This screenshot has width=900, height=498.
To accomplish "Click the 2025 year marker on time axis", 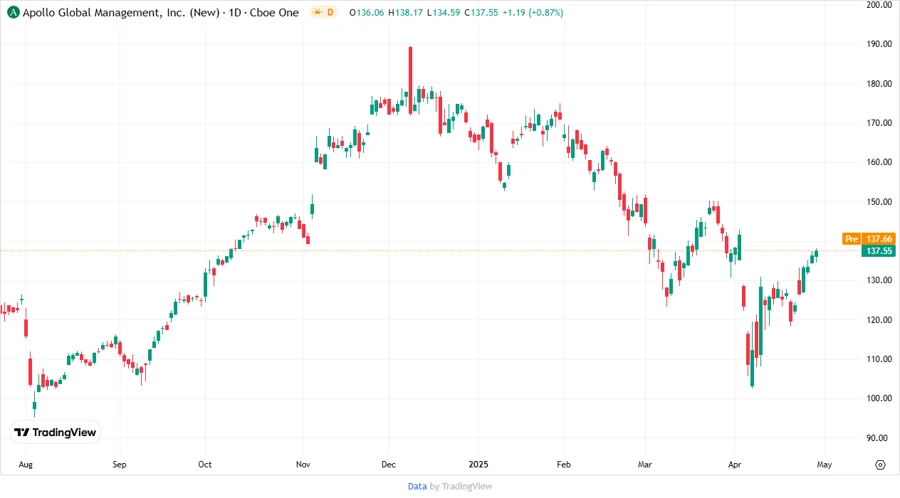I will tap(476, 465).
